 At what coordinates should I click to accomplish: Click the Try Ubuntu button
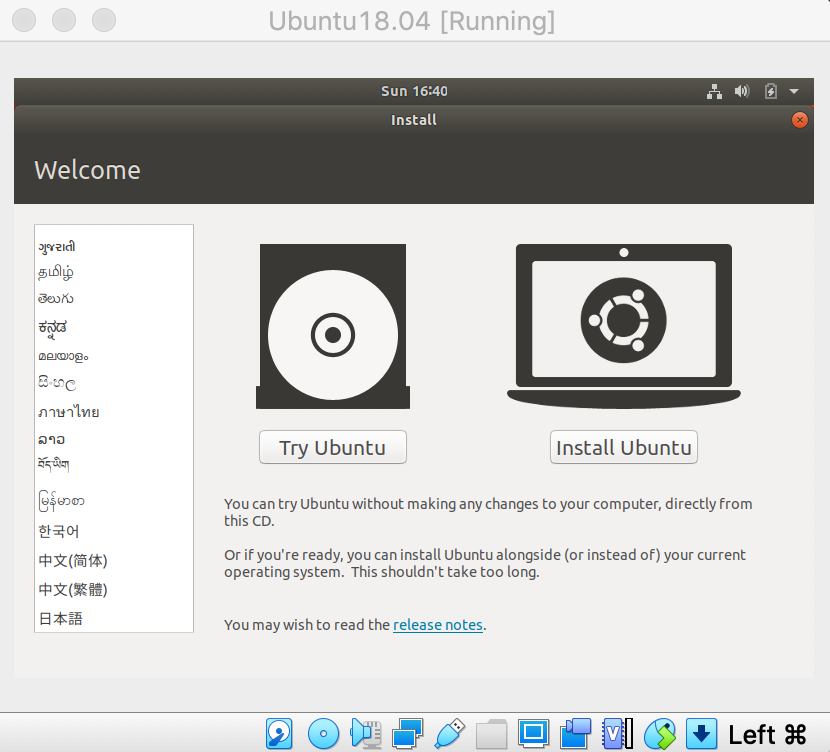coord(332,447)
